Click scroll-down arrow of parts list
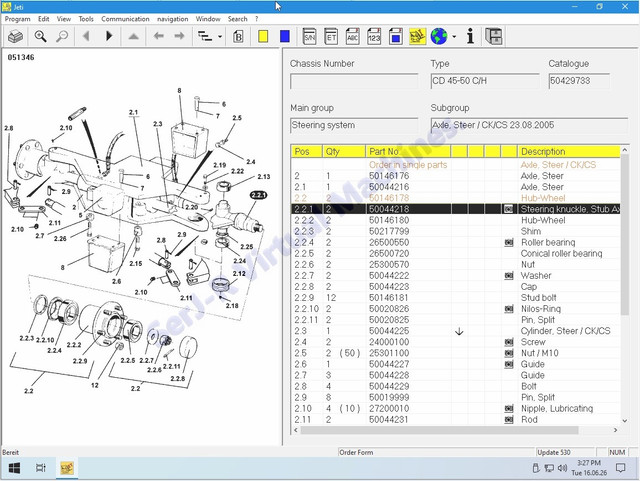 pyautogui.click(x=624, y=420)
